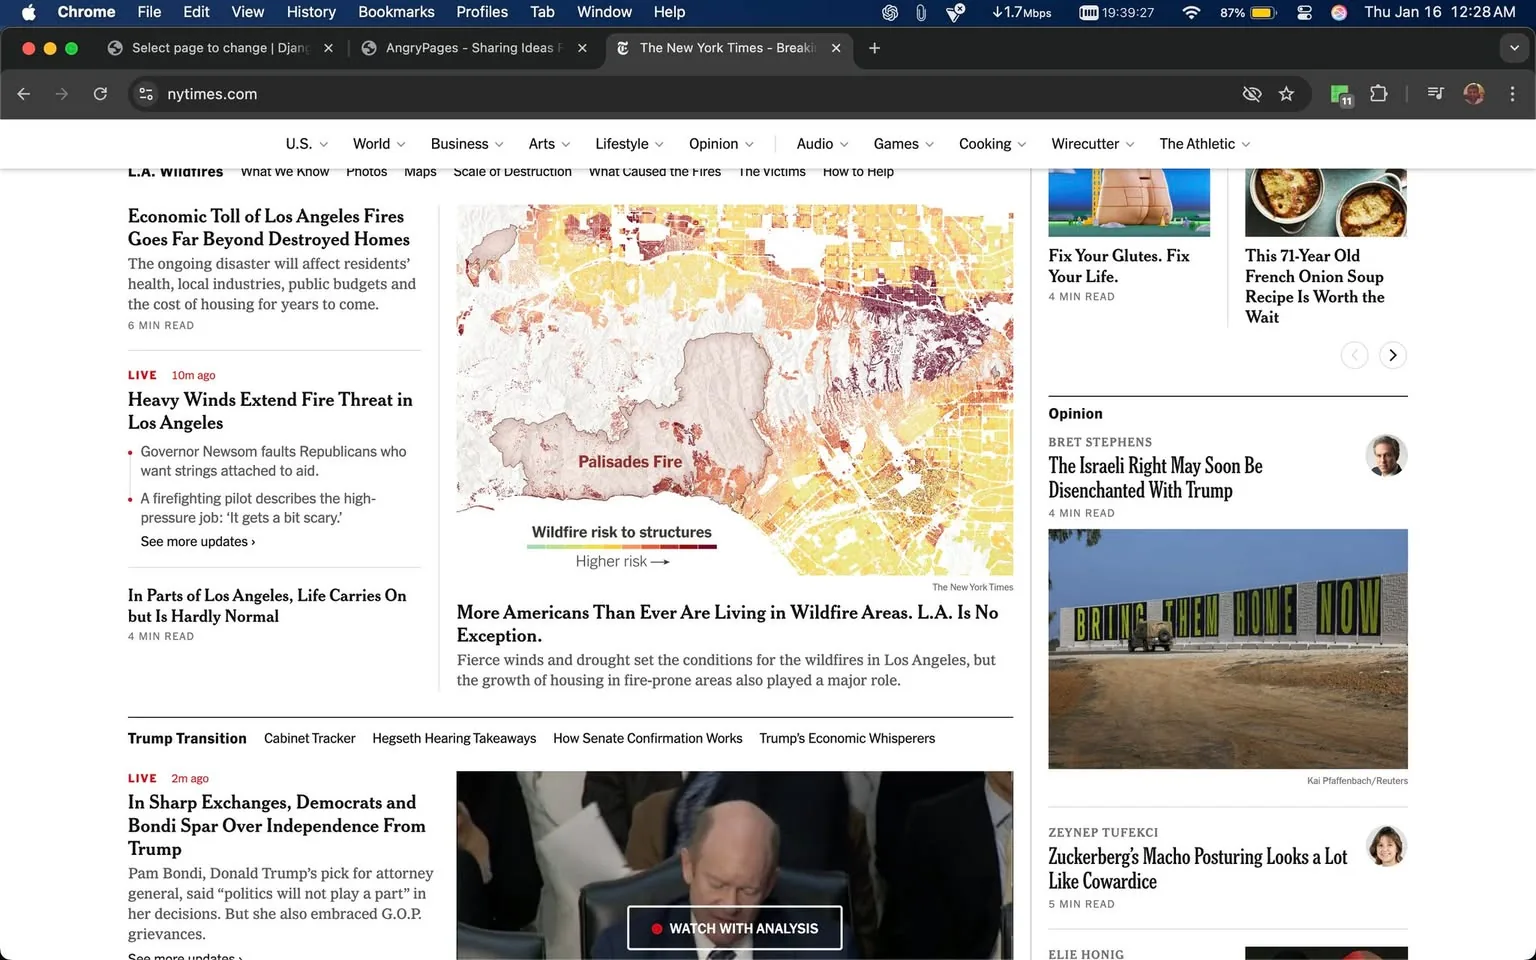Open the Chrome extensions puzzle icon

click(x=1378, y=93)
